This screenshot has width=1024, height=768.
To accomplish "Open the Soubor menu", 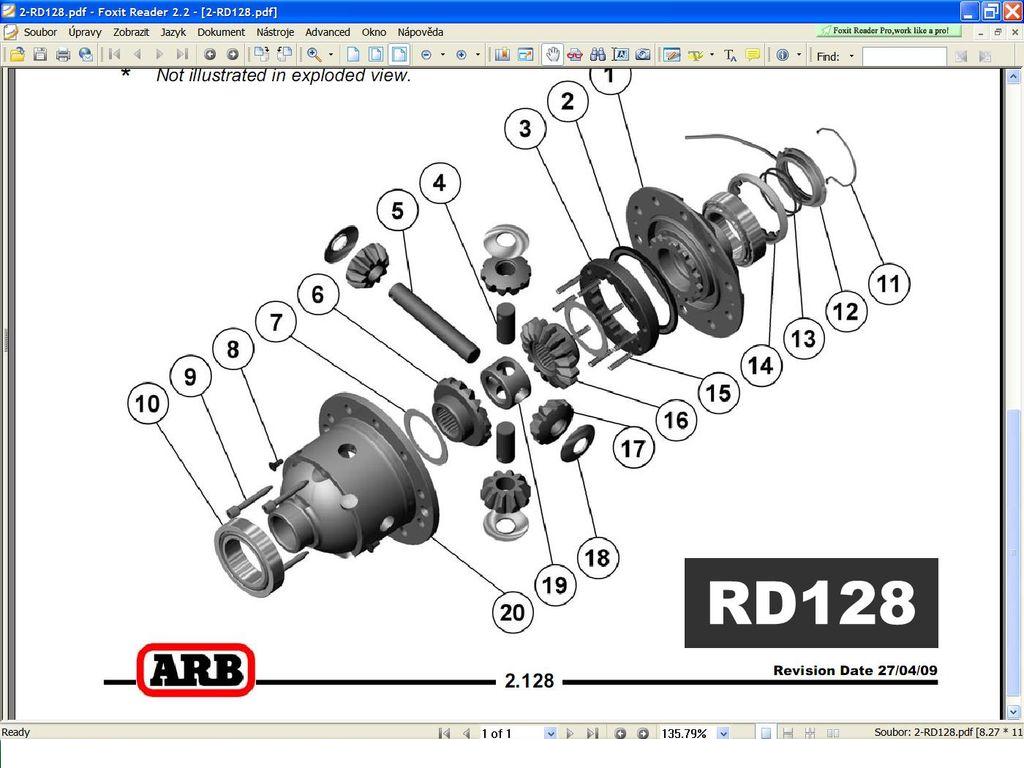I will coord(40,32).
